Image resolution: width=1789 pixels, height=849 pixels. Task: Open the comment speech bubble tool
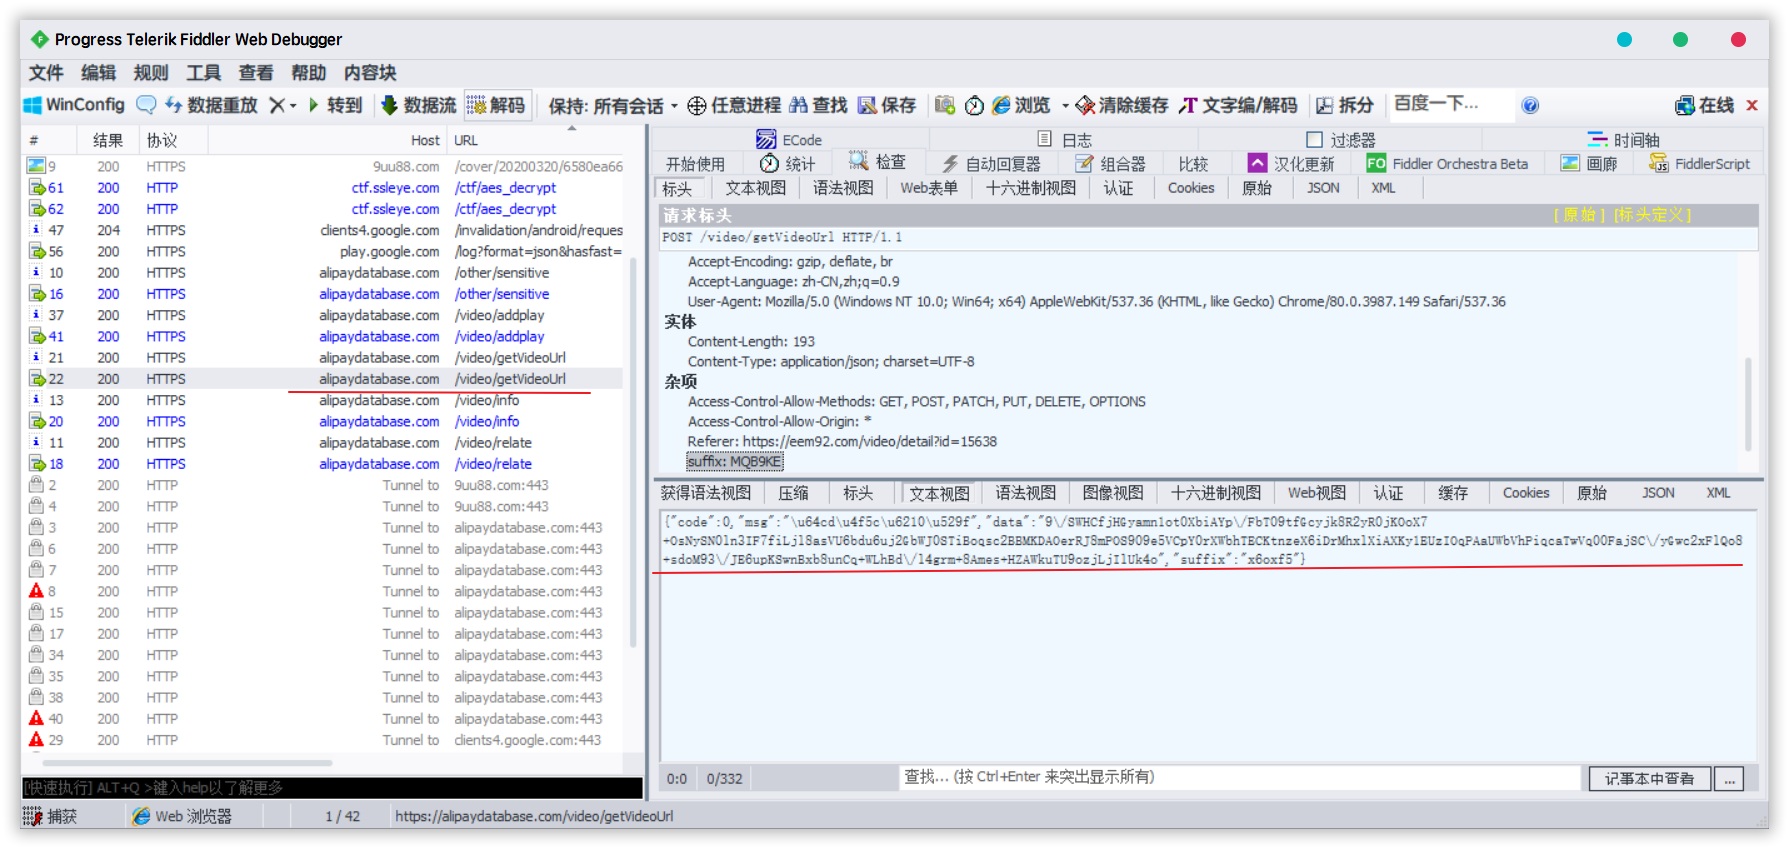pyautogui.click(x=146, y=105)
